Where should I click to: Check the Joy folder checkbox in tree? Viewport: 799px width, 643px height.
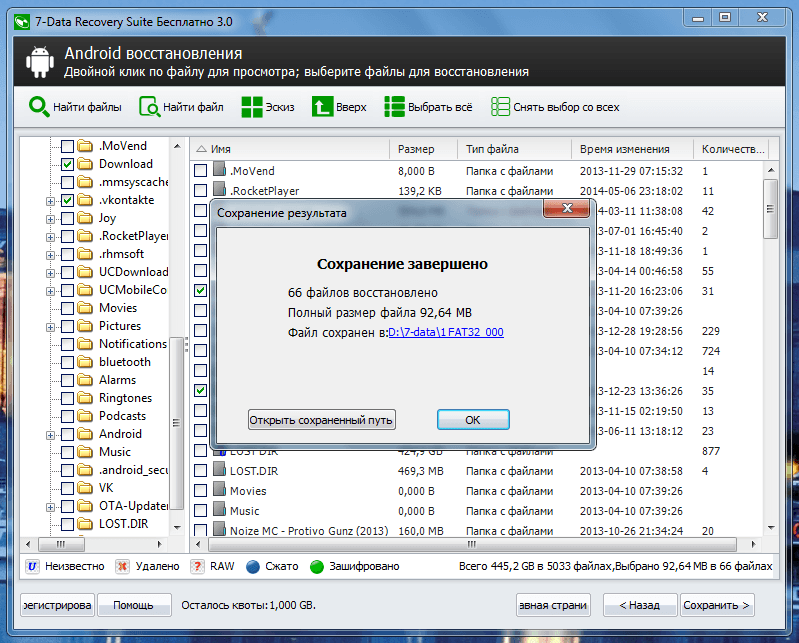coord(67,219)
